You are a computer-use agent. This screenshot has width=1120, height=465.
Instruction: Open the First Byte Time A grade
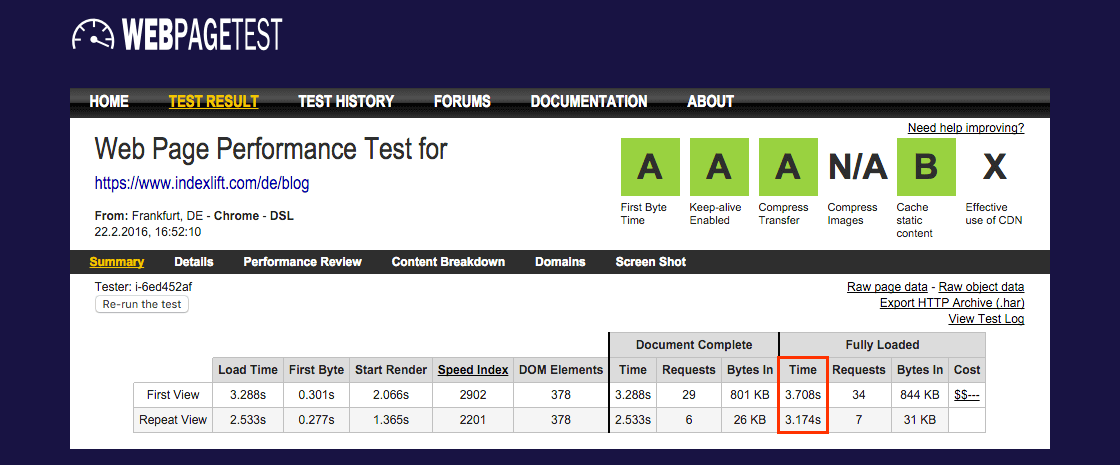coord(649,167)
